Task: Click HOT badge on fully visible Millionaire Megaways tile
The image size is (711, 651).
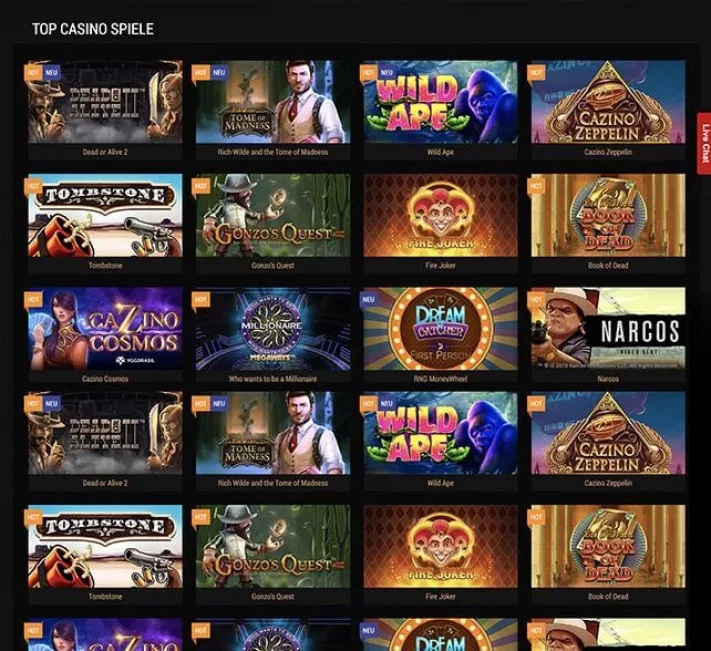Action: tap(200, 300)
